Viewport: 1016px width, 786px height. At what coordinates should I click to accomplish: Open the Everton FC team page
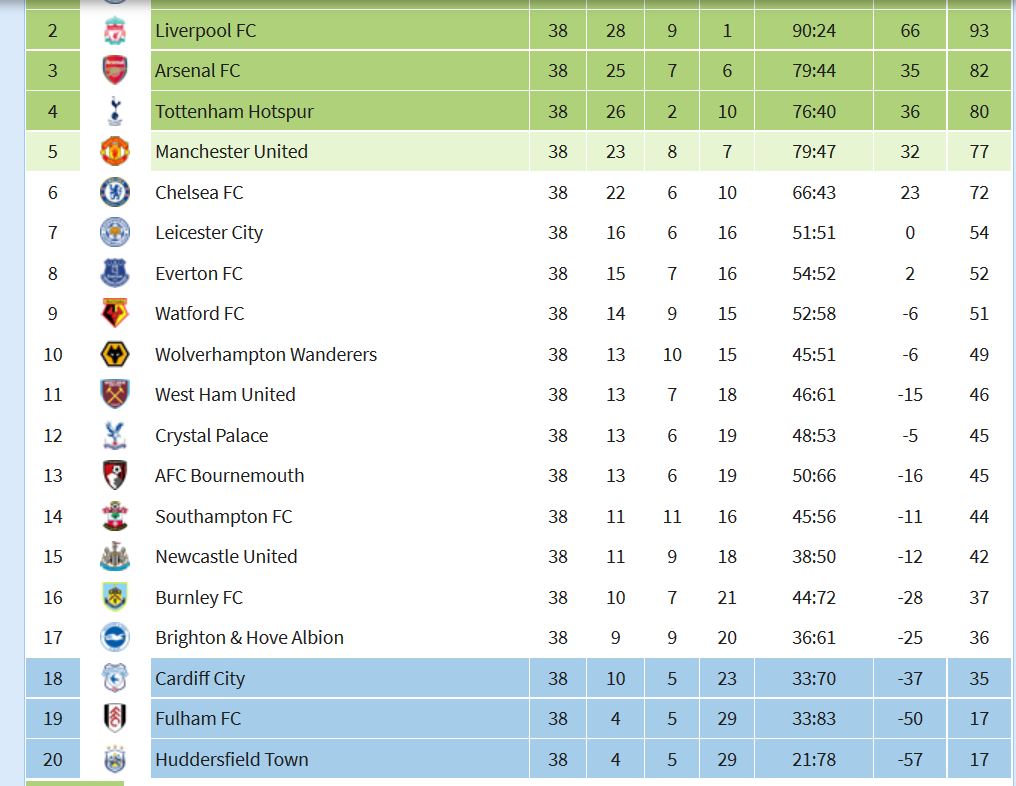coord(198,273)
